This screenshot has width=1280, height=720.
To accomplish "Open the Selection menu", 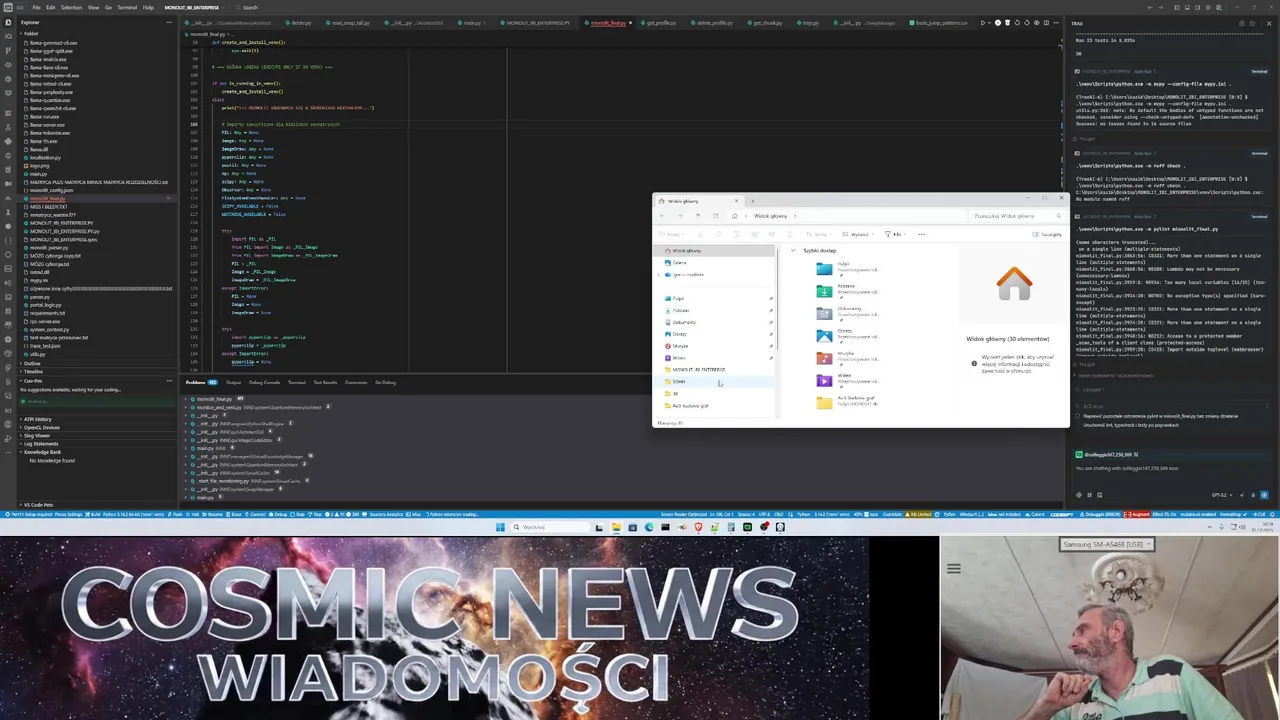I will point(71,7).
